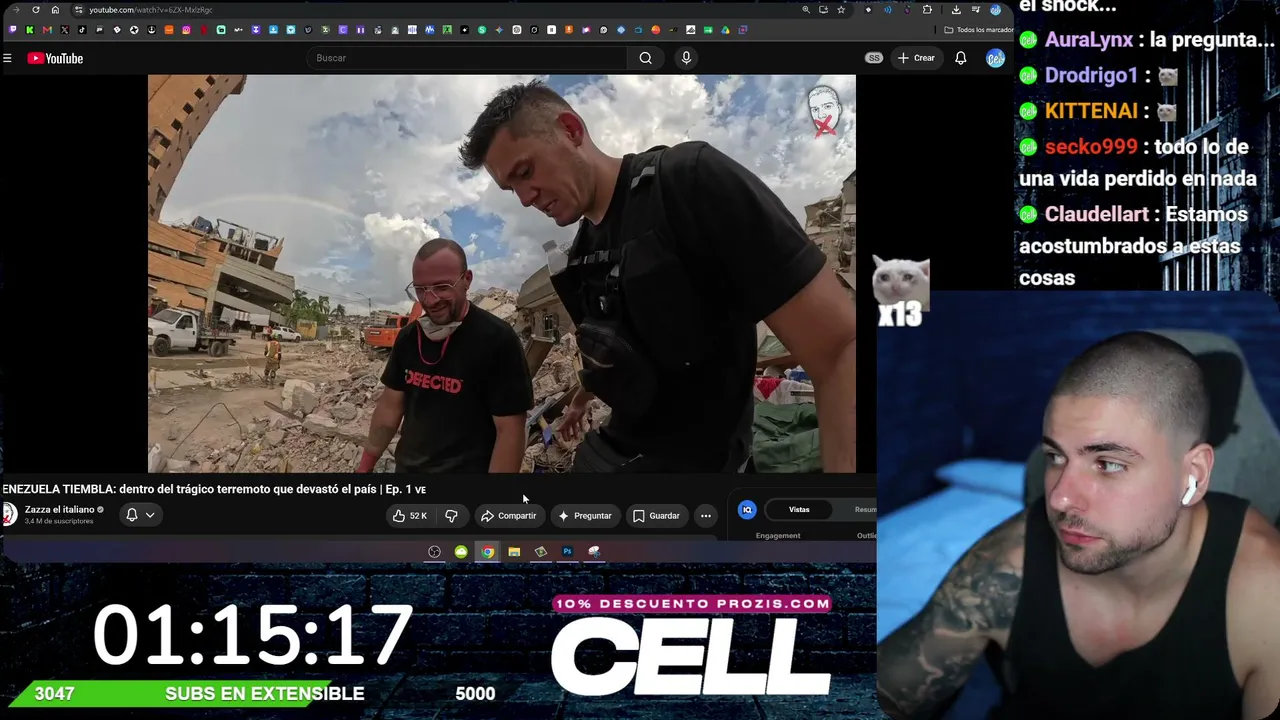
Task: Open Google Chrome from the taskbar
Action: click(487, 552)
